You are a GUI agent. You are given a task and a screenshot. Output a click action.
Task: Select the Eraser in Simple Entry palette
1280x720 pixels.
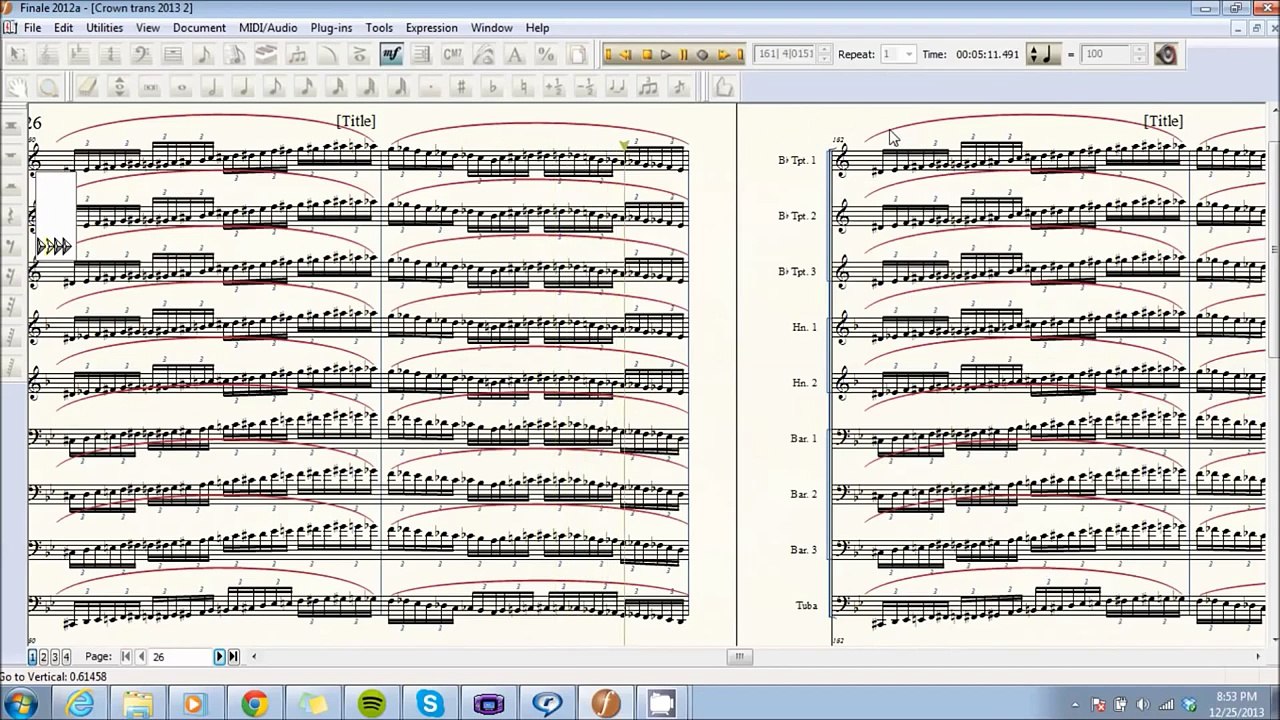[x=88, y=87]
